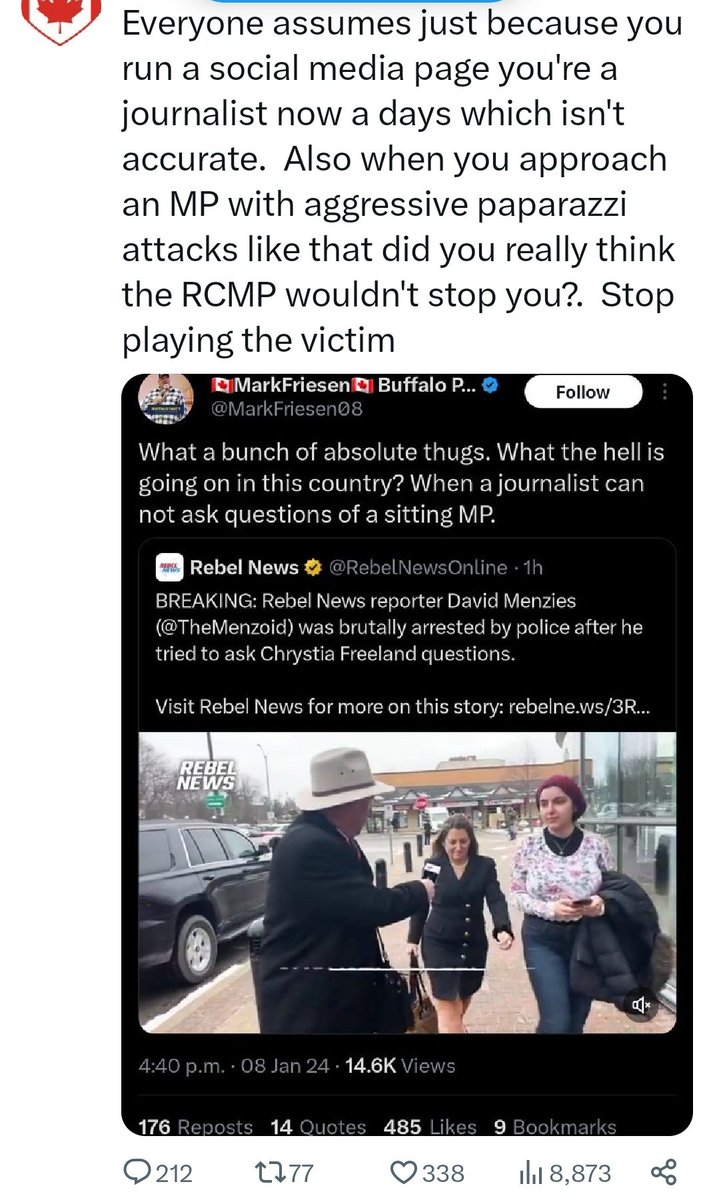Like the tweet using the heart icon

[405, 1171]
